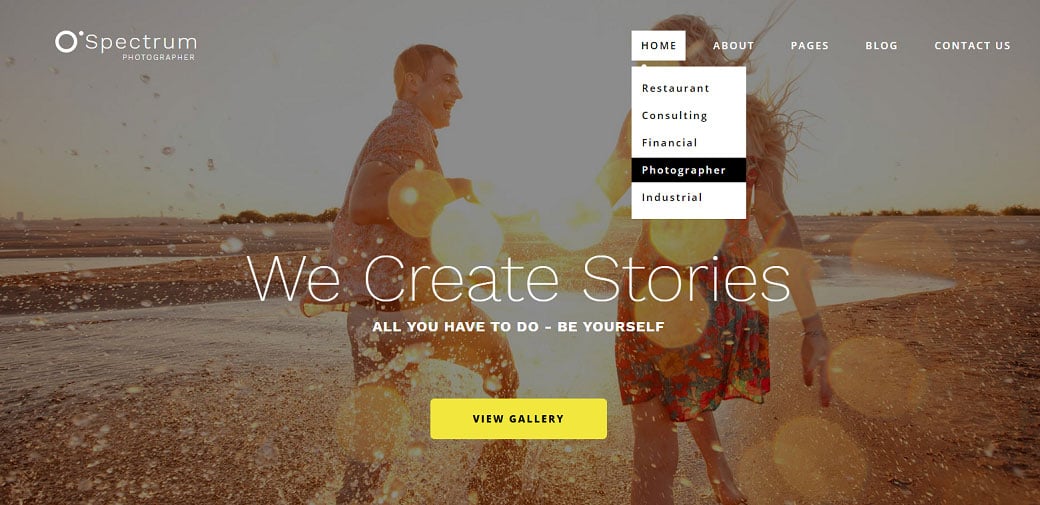
Task: Open the CONTACT US page
Action: 972,46
